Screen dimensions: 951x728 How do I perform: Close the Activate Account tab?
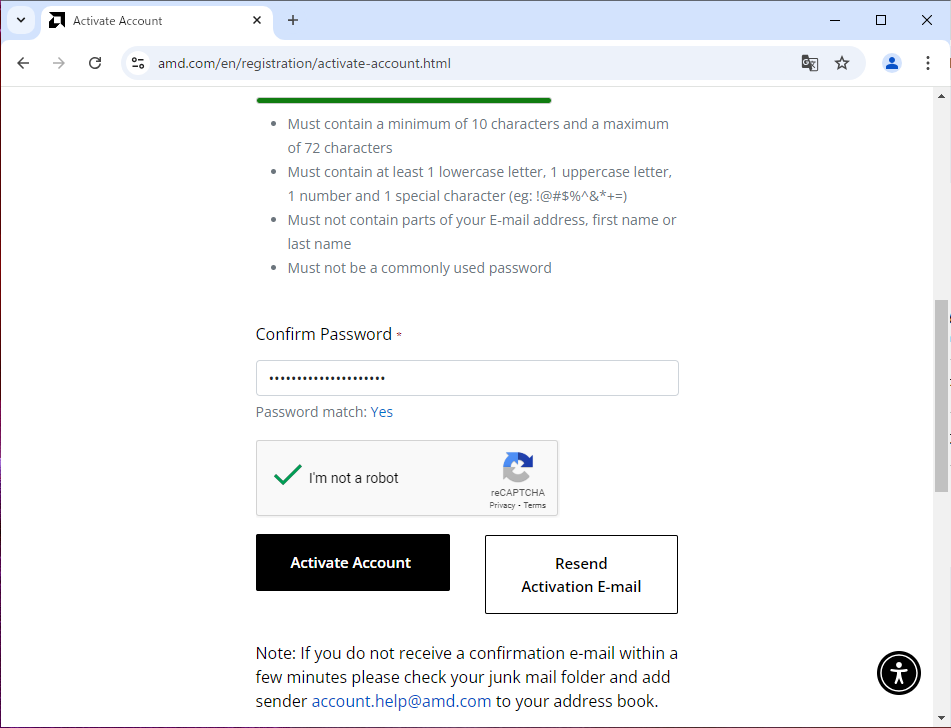coord(257,20)
